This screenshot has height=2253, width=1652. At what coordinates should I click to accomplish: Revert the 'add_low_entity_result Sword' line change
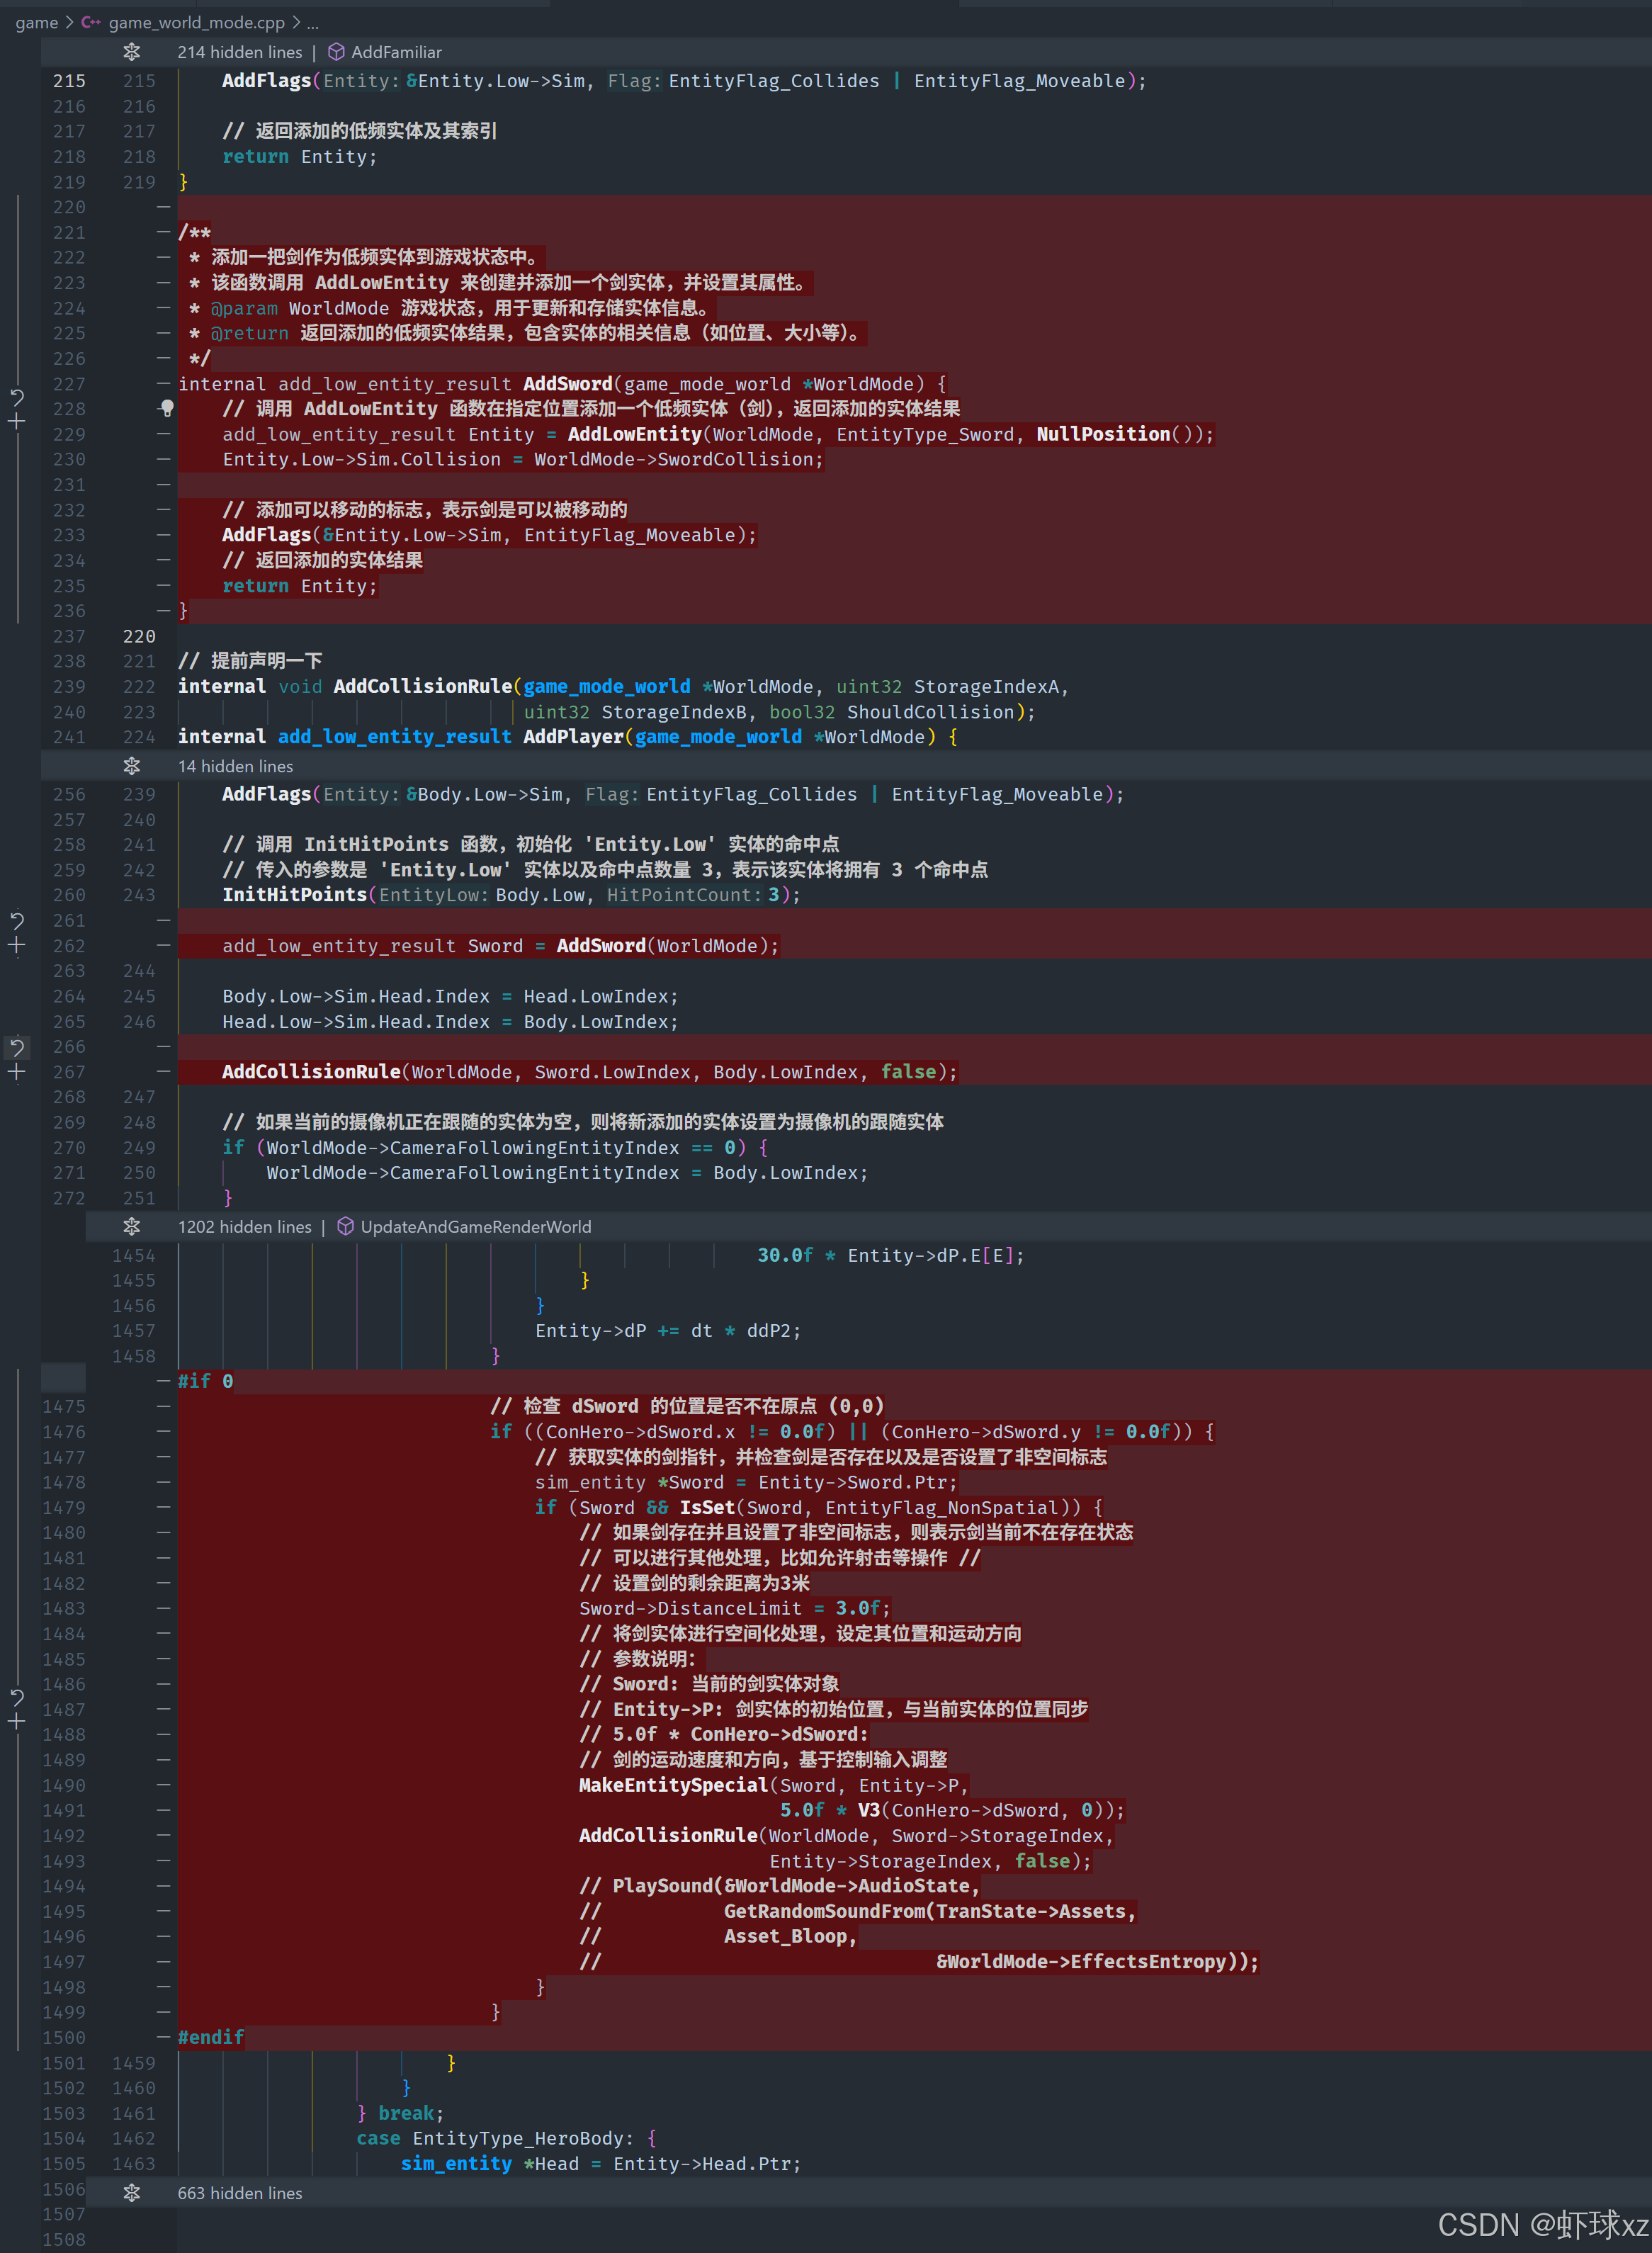click(x=17, y=920)
